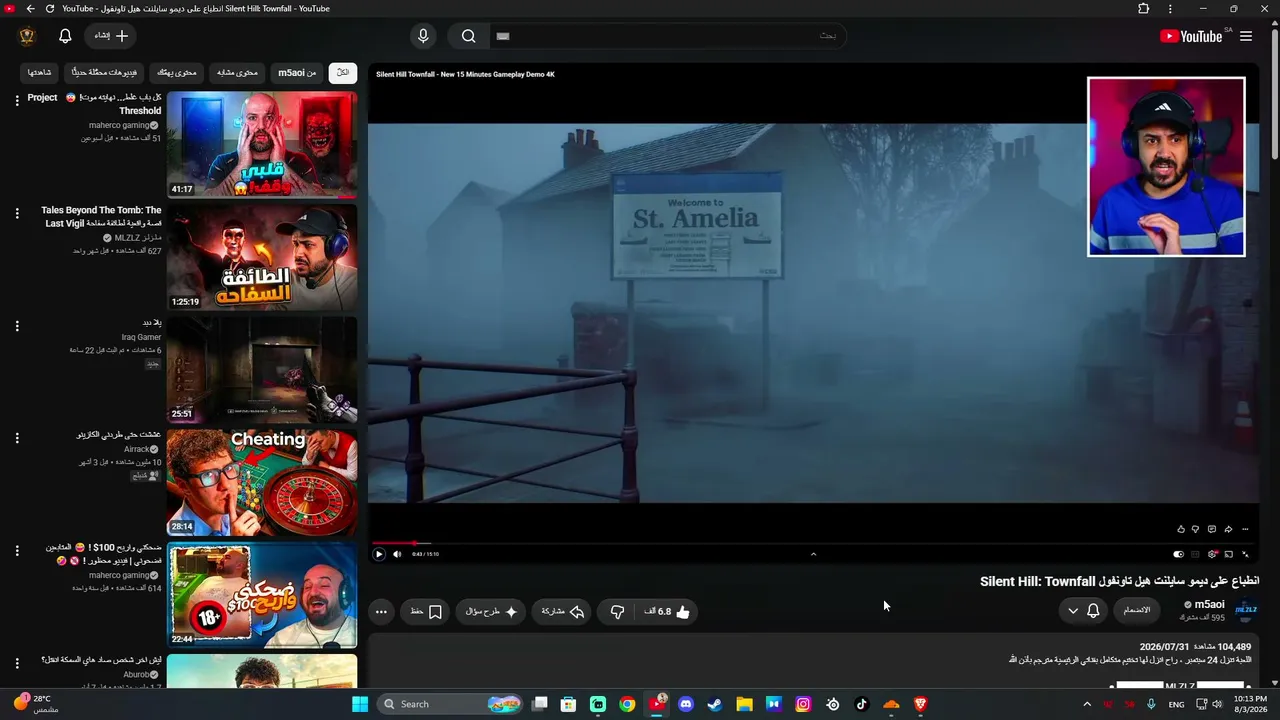Open the notifications bell in the header
The width and height of the screenshot is (1280, 720).
coord(65,36)
